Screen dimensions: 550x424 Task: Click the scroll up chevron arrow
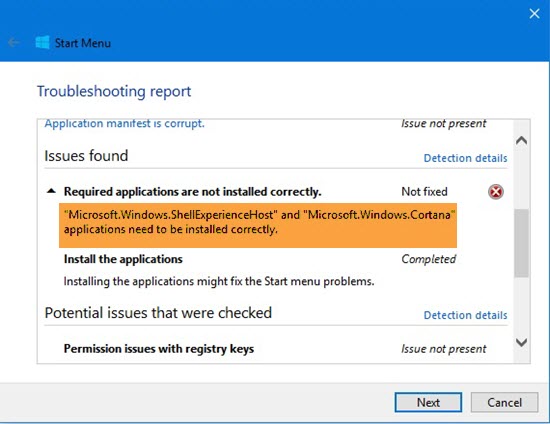click(x=522, y=141)
